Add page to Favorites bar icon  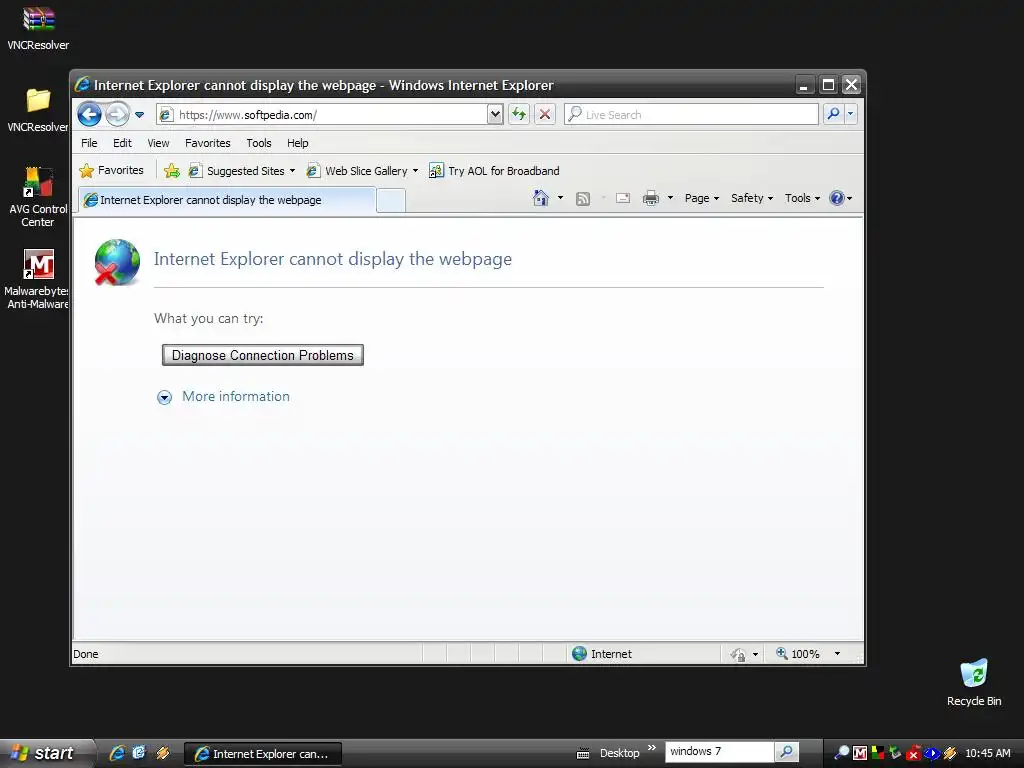(x=172, y=170)
